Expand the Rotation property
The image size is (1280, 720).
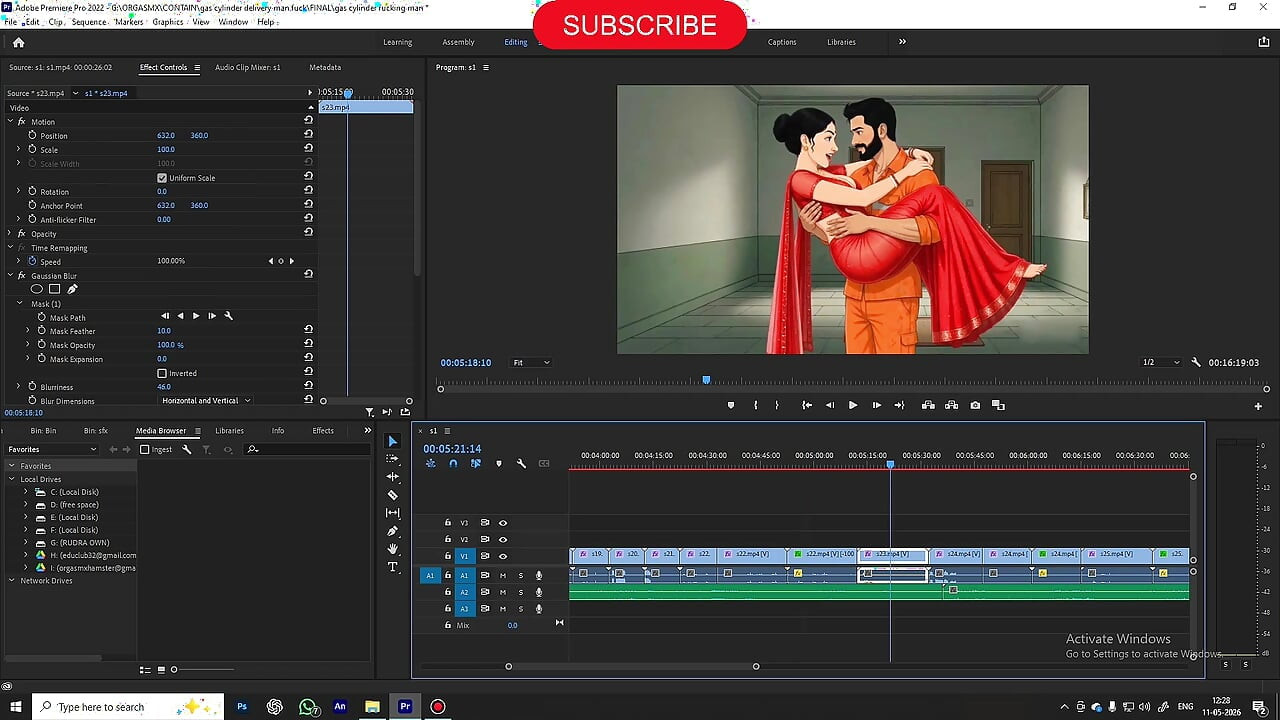click(x=18, y=192)
